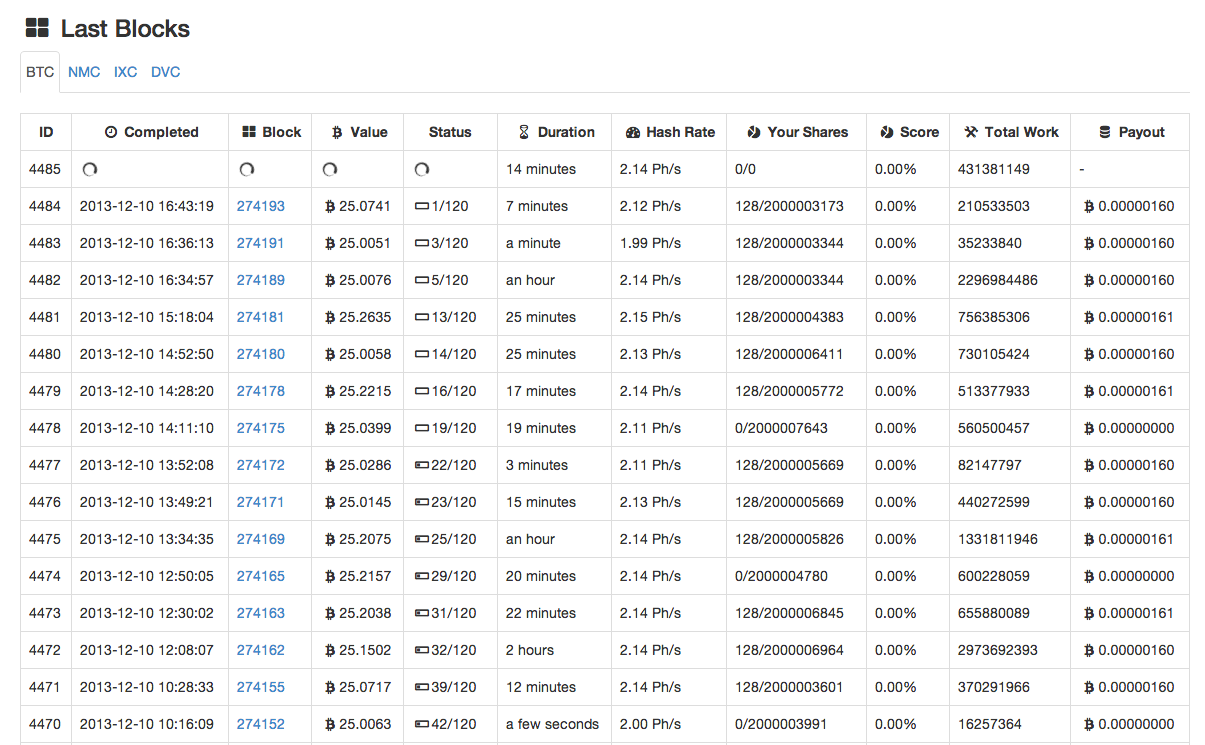Click the confirmation bar icon beside 13/120

pyautogui.click(x=422, y=317)
